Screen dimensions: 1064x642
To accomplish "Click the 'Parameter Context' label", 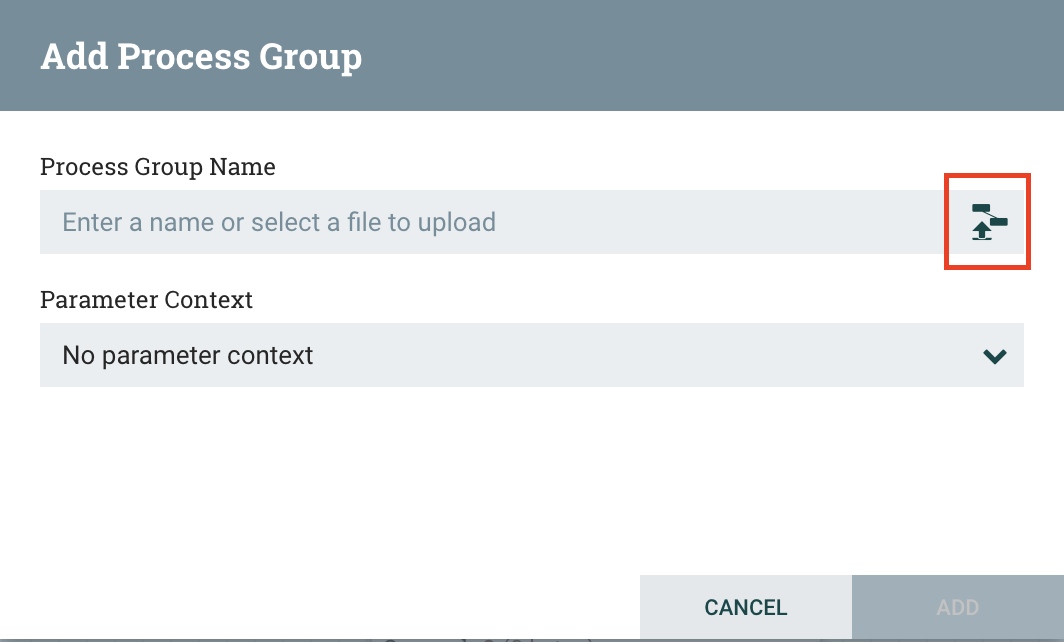I will click(x=146, y=299).
